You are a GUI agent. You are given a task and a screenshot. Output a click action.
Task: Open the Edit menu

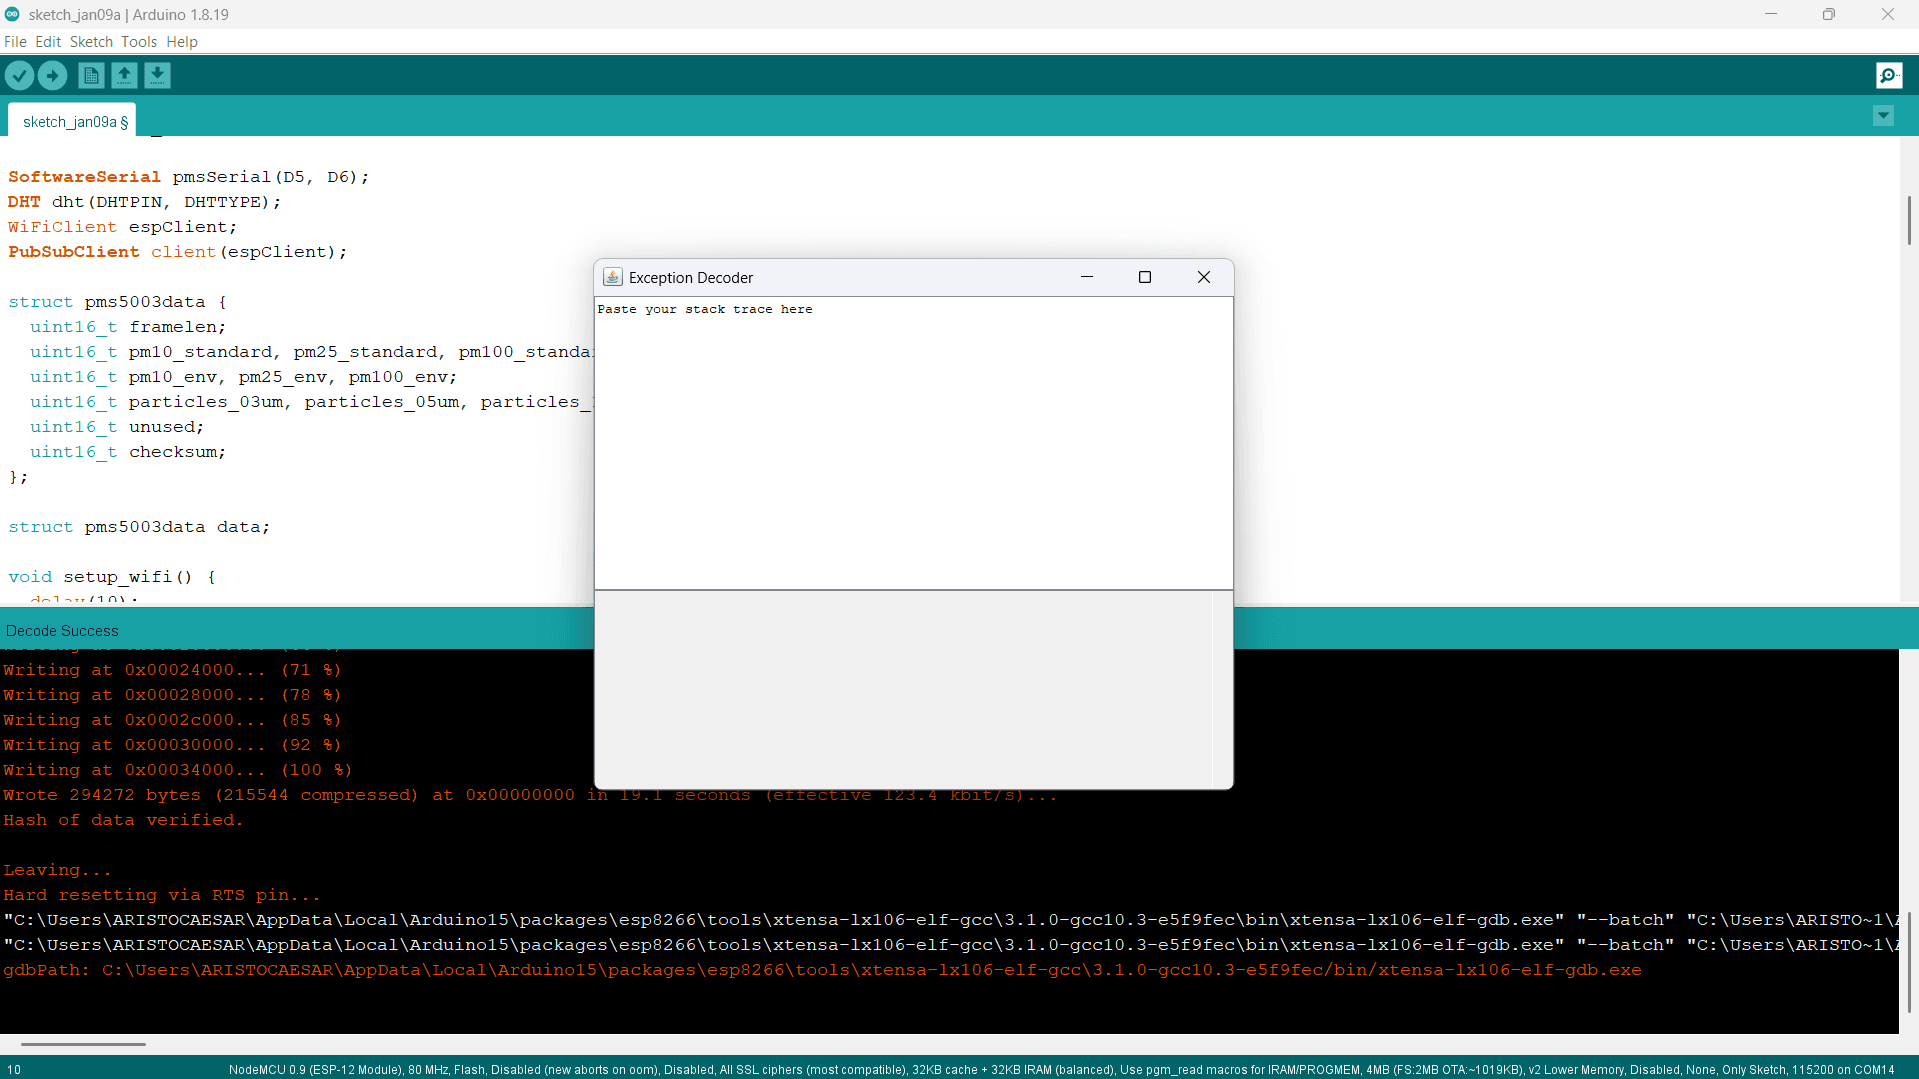click(47, 41)
